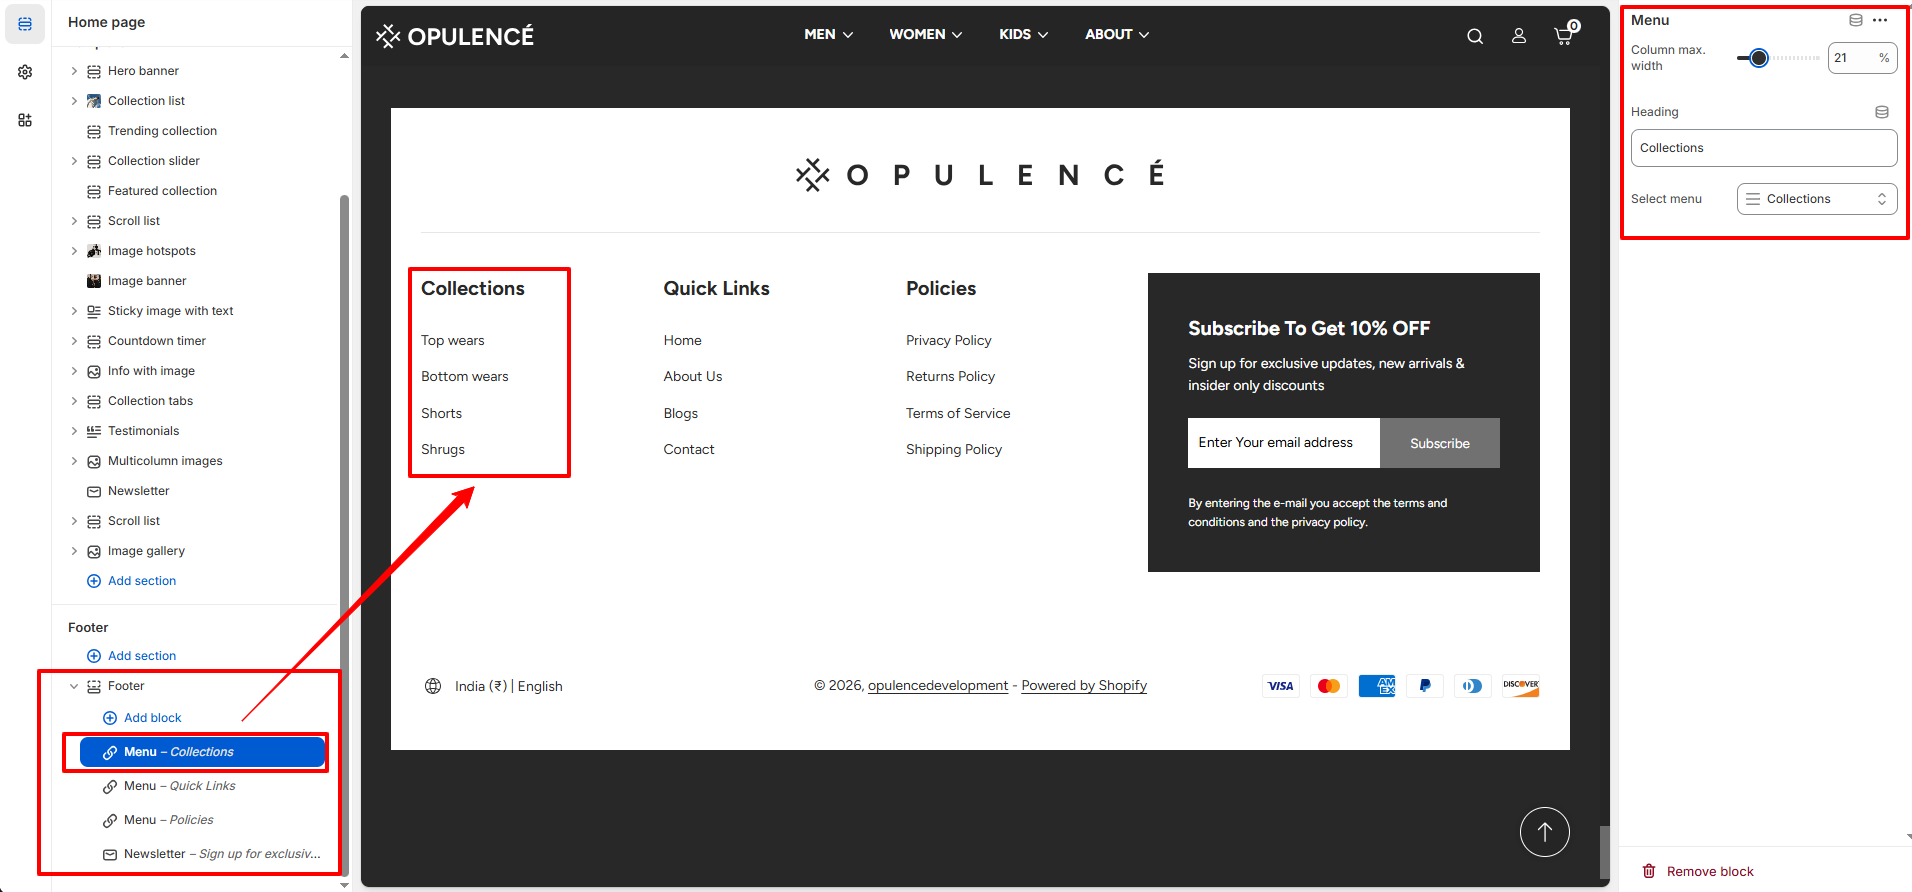This screenshot has height=892, width=1912.
Task: Expand the Collection slider section
Action: (x=74, y=161)
